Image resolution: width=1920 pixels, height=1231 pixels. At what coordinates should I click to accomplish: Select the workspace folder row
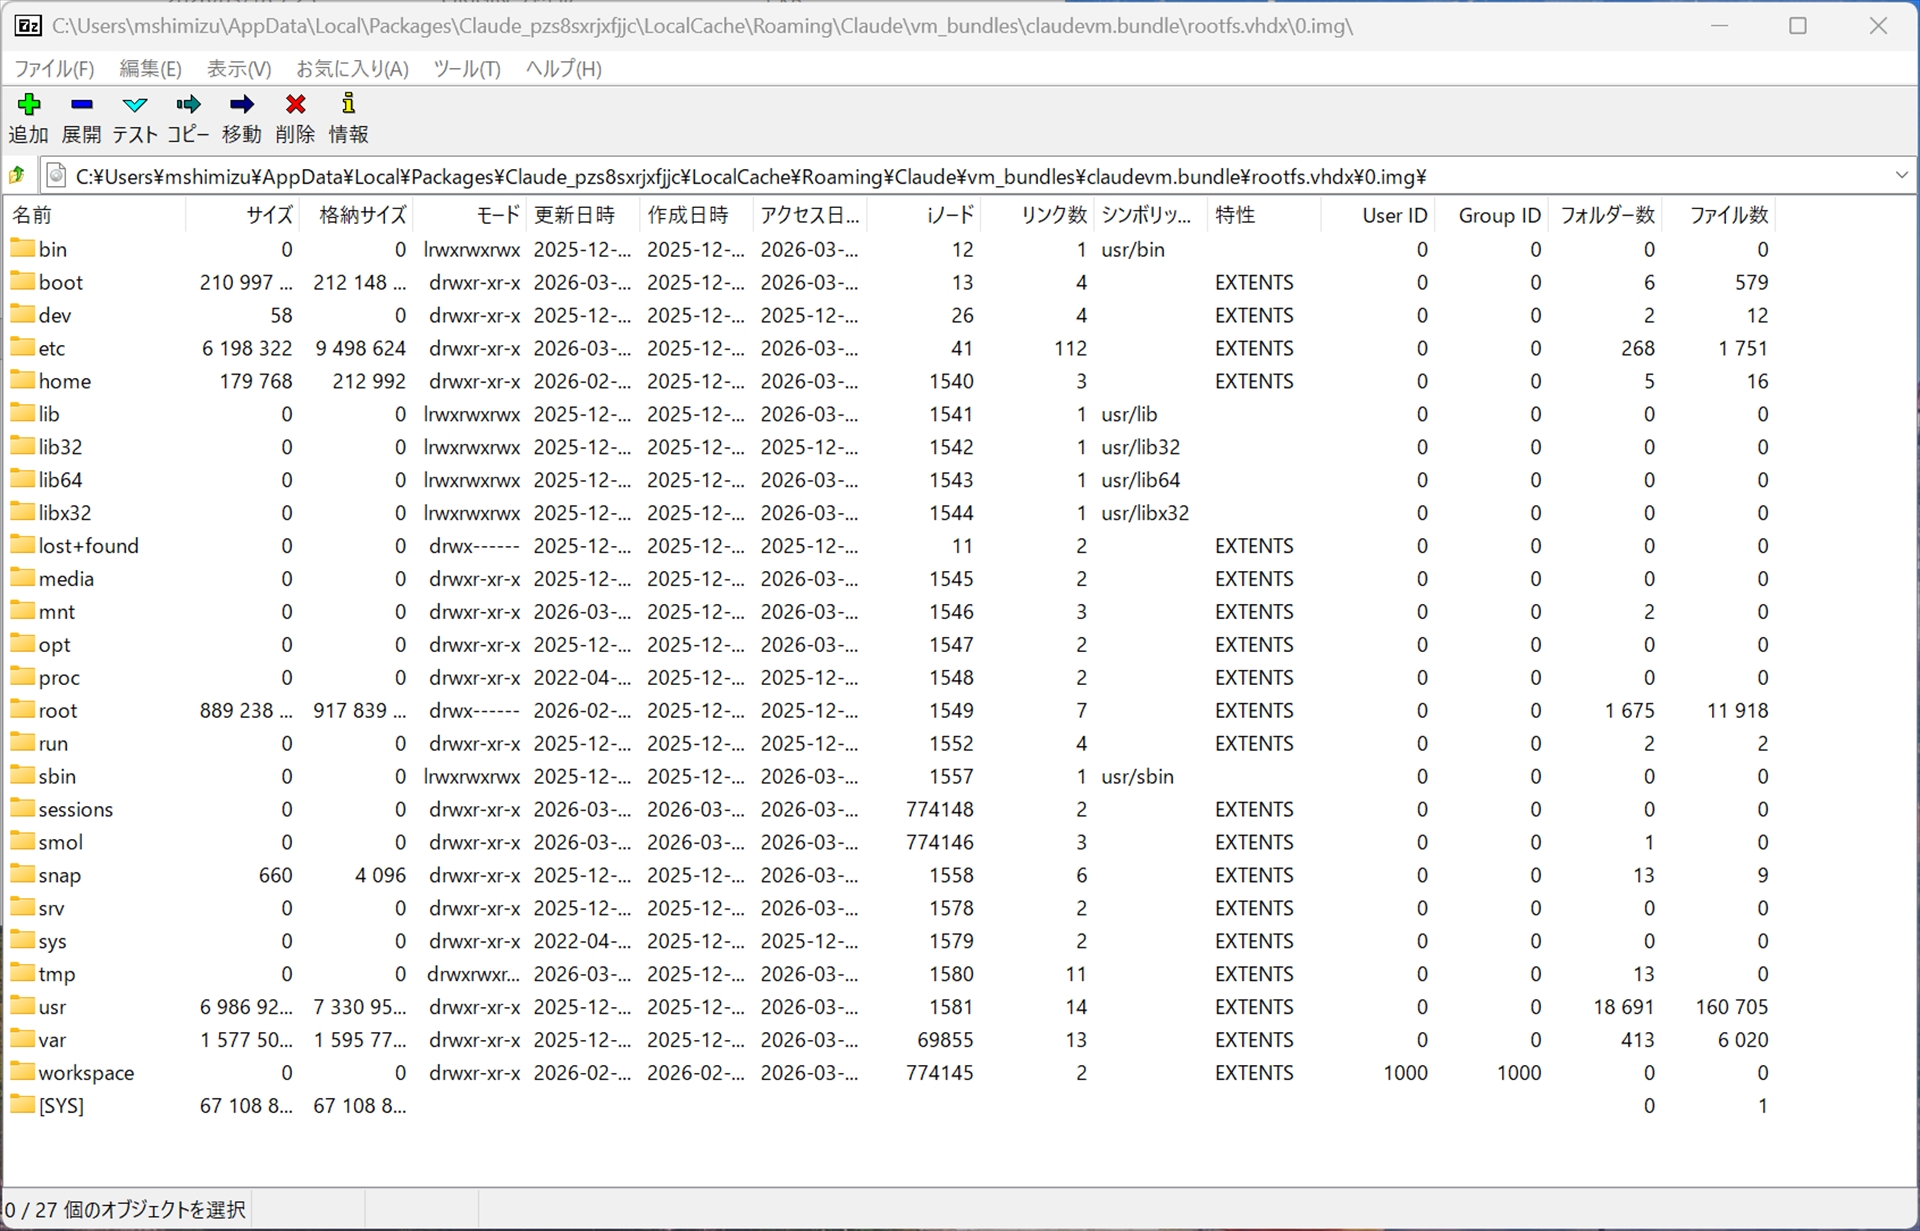[85, 1072]
